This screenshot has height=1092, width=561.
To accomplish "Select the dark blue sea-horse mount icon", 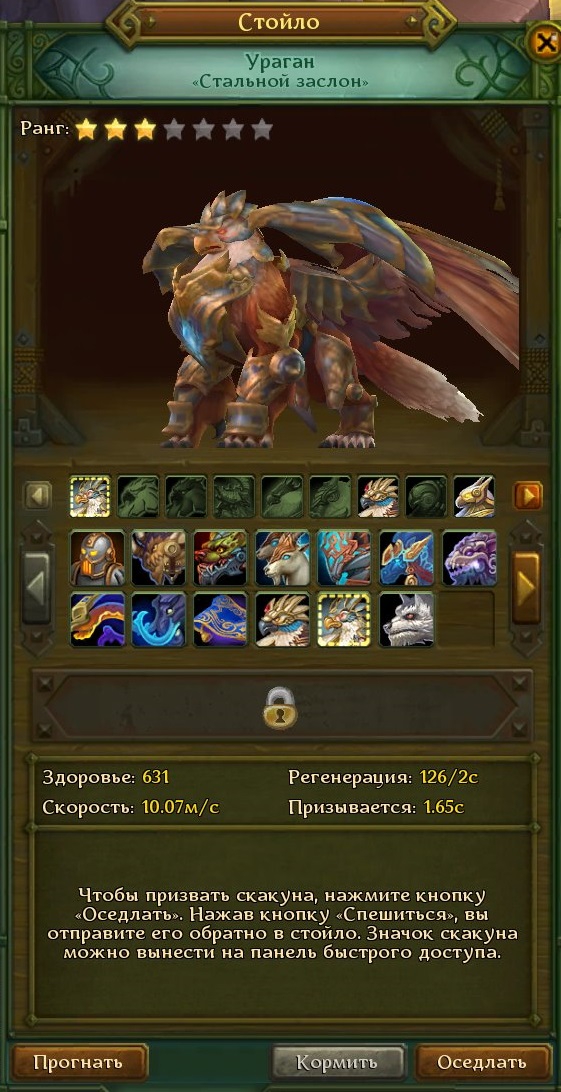I will point(159,619).
